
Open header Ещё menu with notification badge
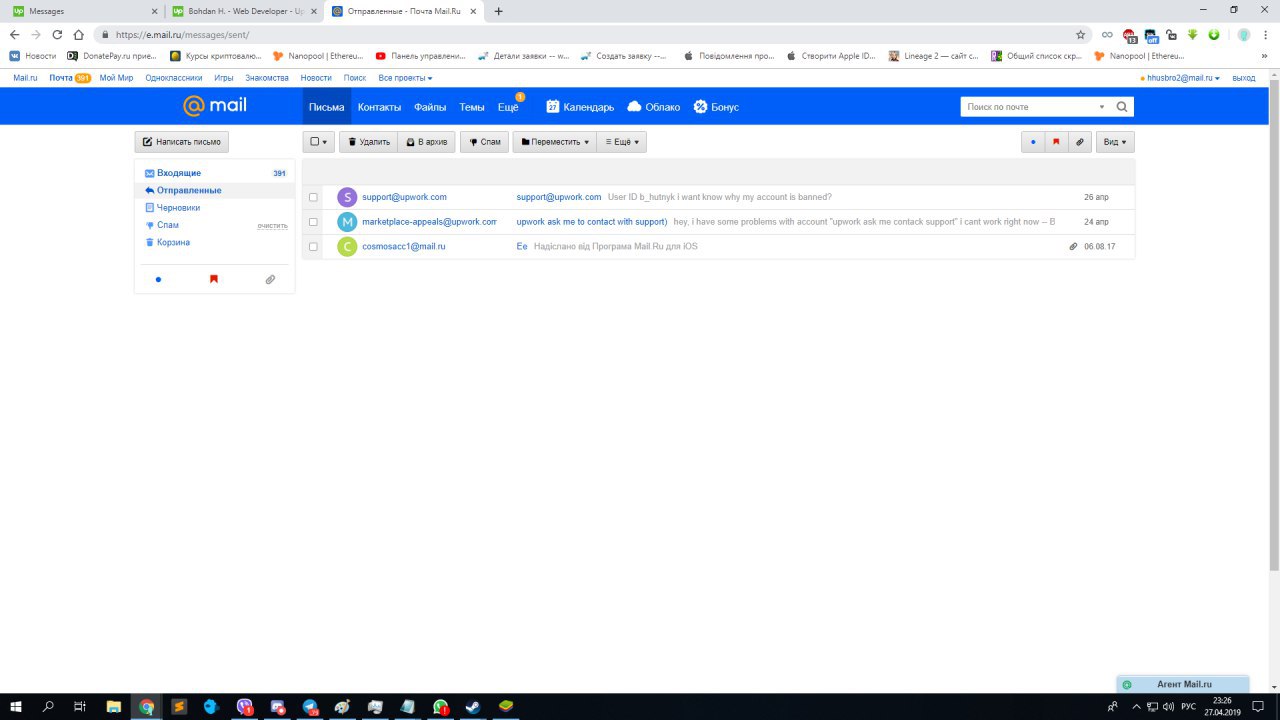(x=509, y=106)
